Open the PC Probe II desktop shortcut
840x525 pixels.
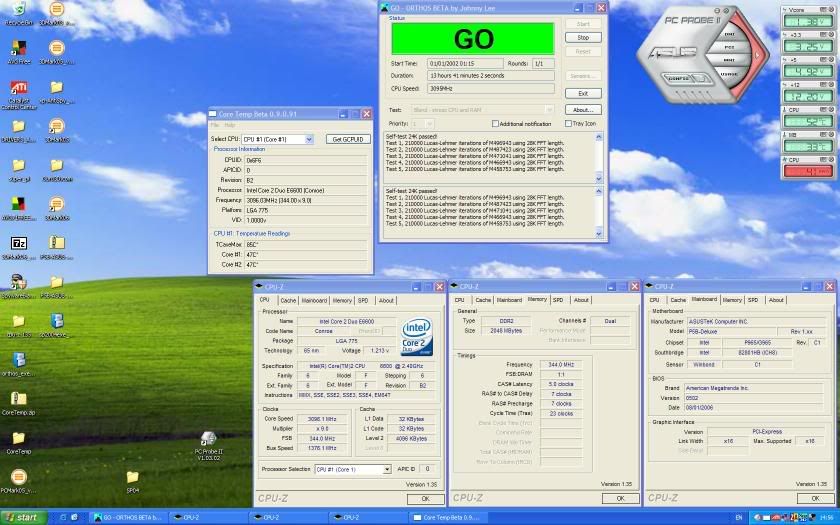(209, 440)
